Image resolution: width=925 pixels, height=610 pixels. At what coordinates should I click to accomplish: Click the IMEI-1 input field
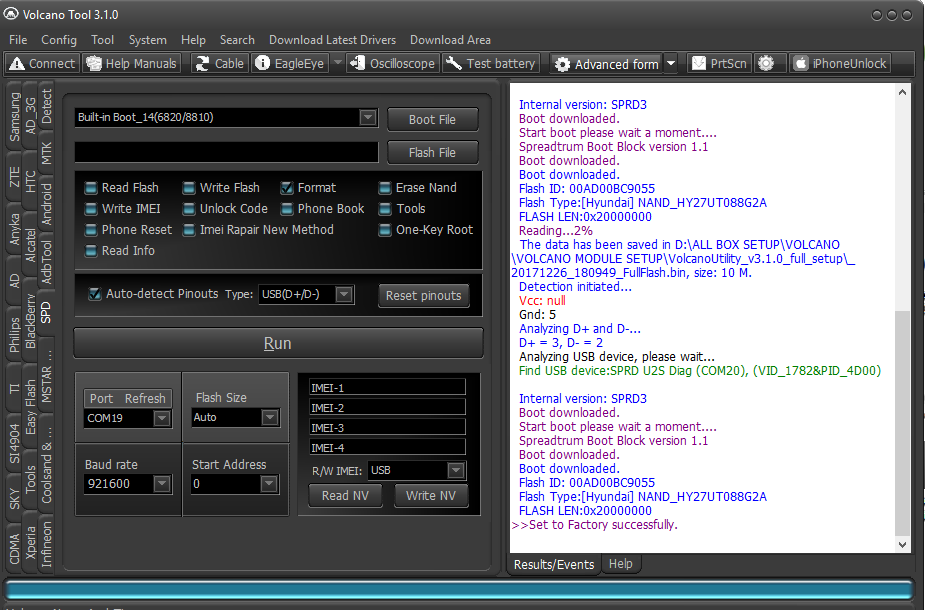387,388
